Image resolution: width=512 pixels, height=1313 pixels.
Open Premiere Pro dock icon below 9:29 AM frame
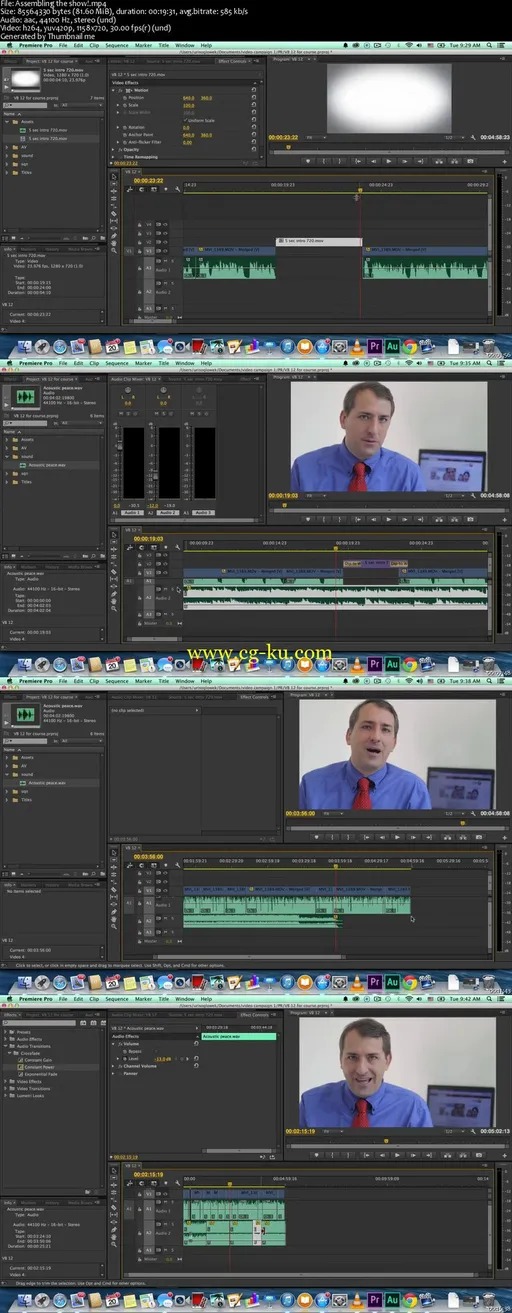click(374, 346)
